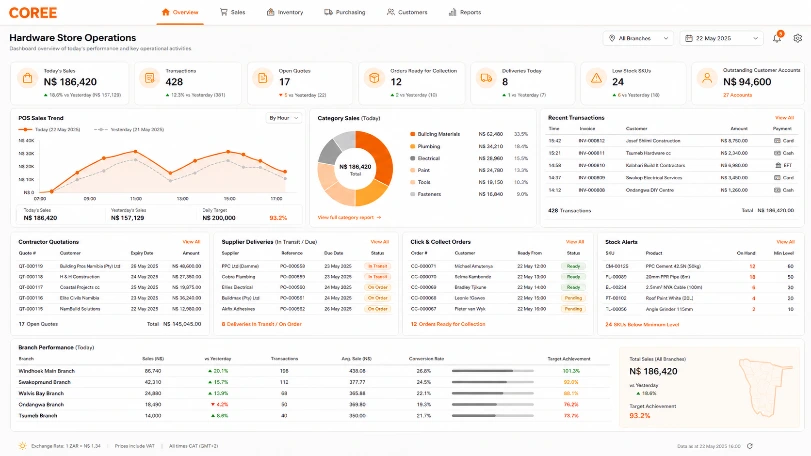Click the Today legend marker in POS Sales Trend
The height and width of the screenshot is (456, 811).
(x=25, y=129)
